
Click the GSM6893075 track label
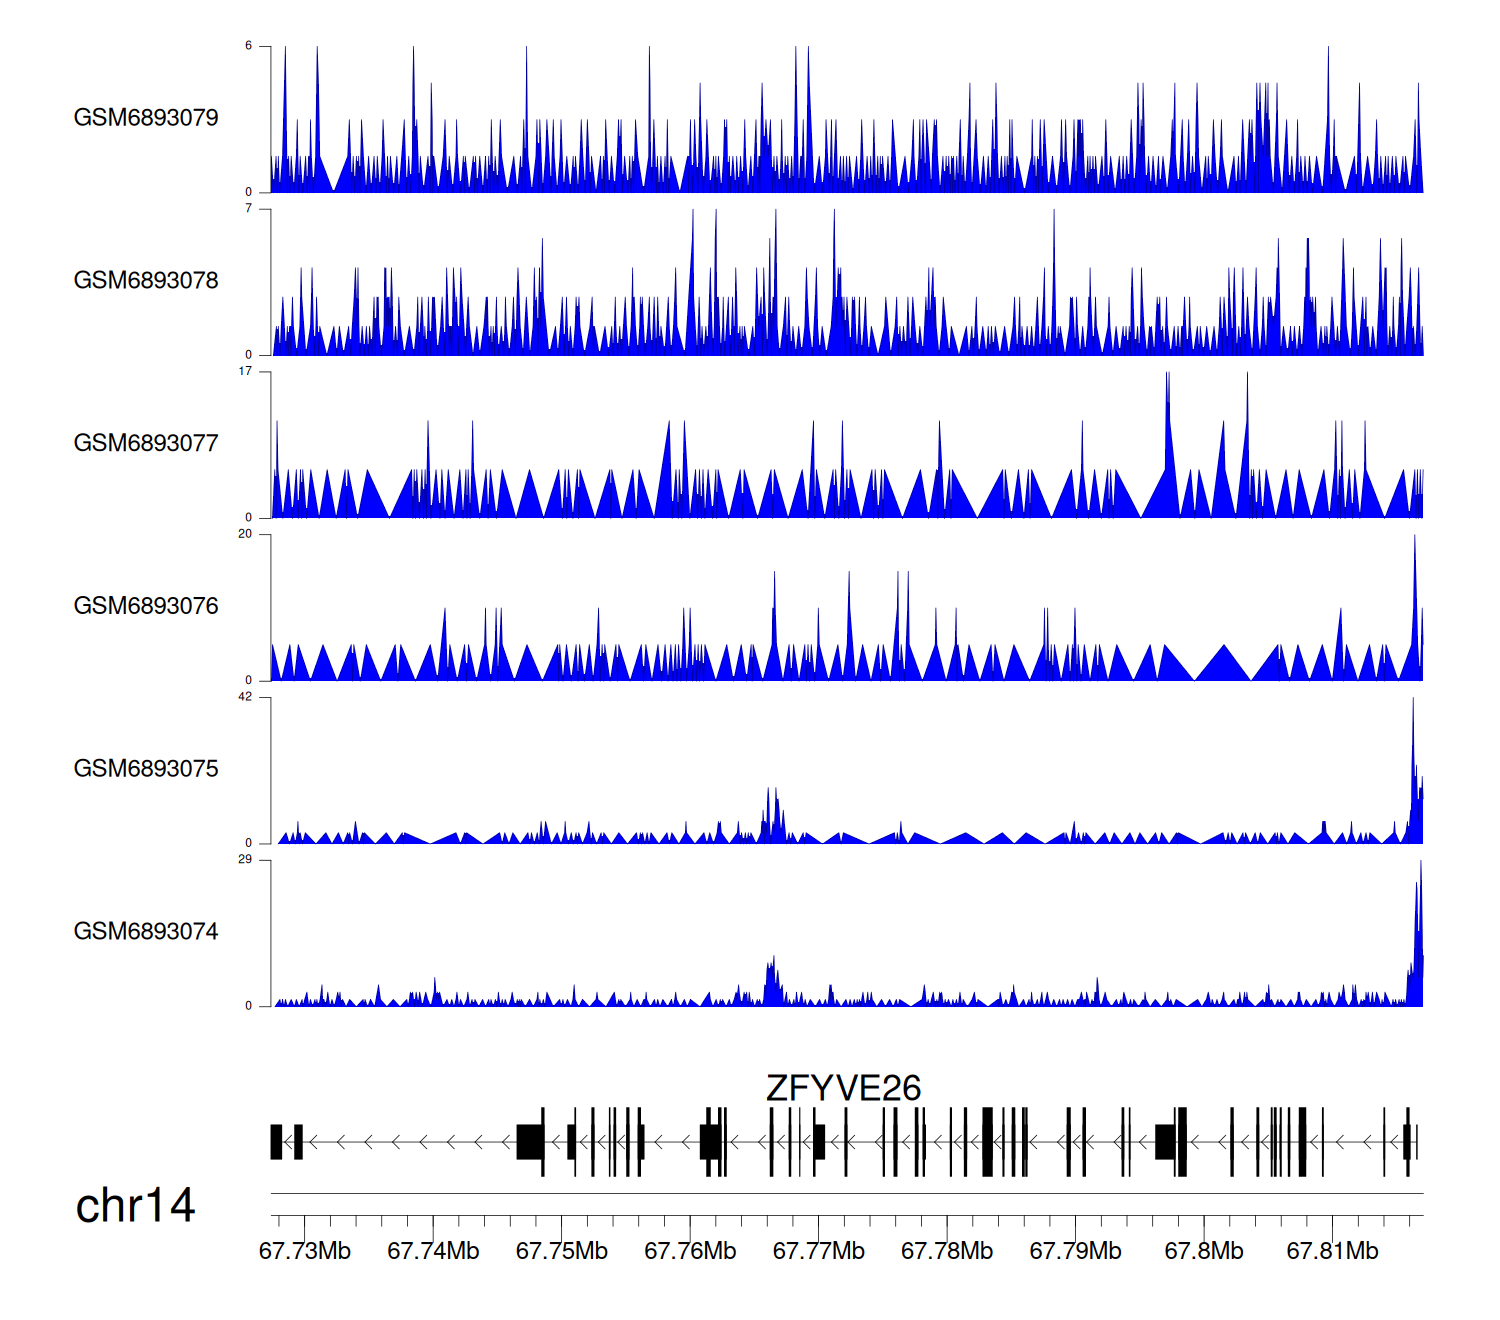(146, 769)
